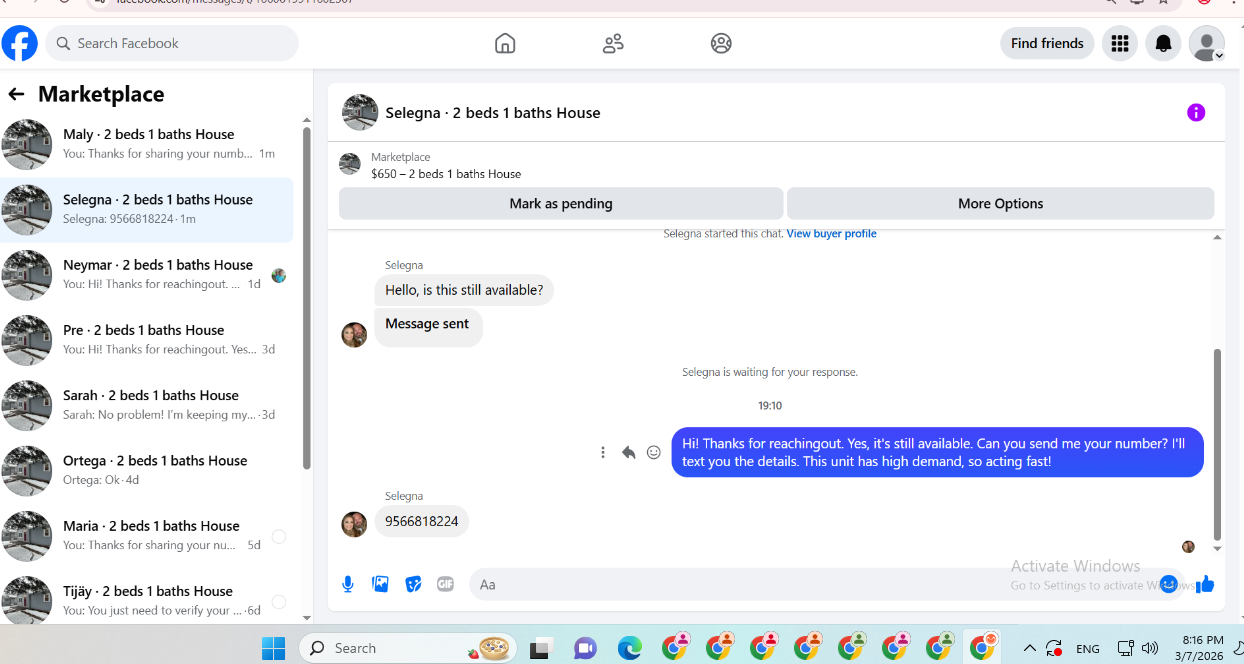
Task: React to the sent message with emoji
Action: click(654, 452)
